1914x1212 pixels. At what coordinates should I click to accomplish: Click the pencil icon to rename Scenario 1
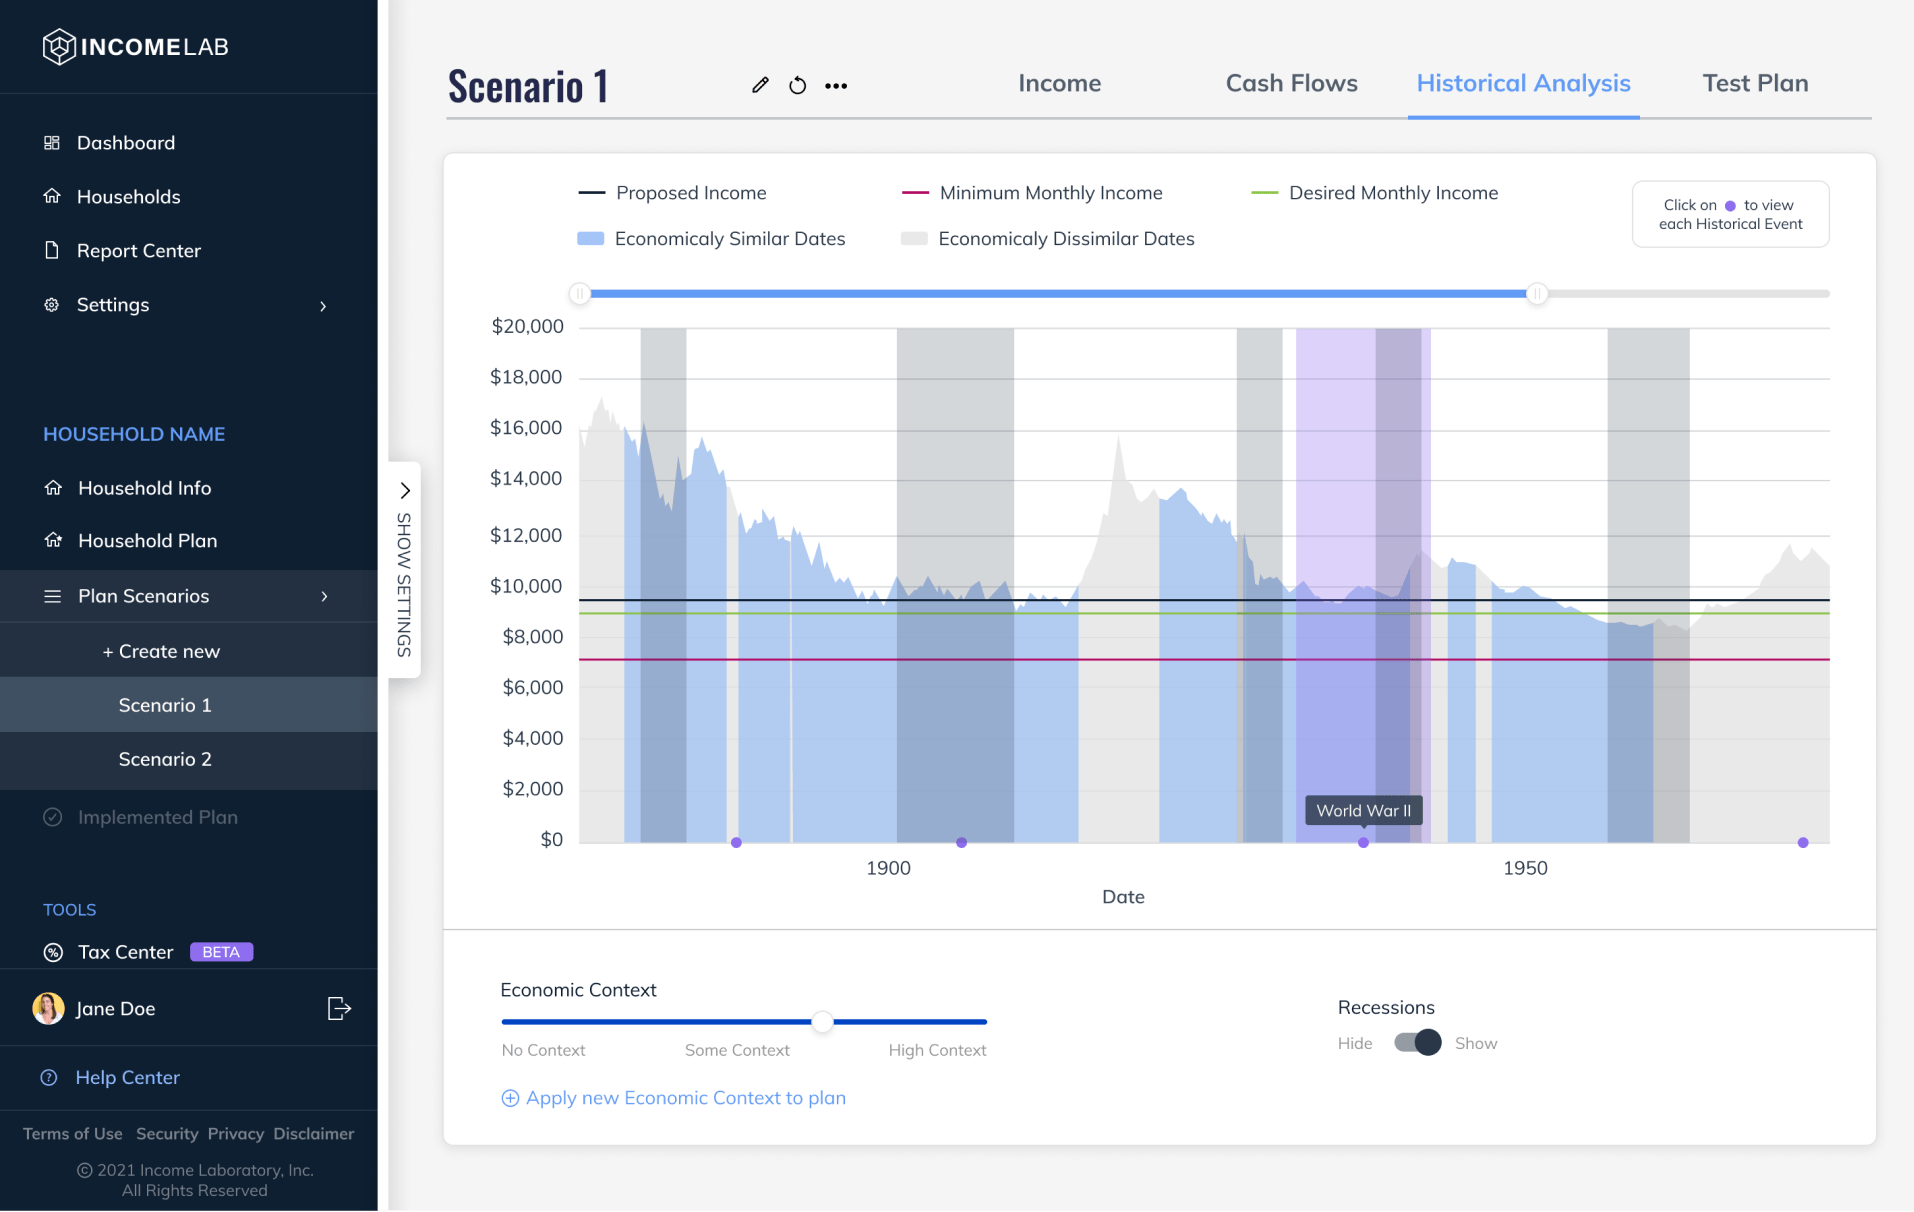(x=760, y=85)
